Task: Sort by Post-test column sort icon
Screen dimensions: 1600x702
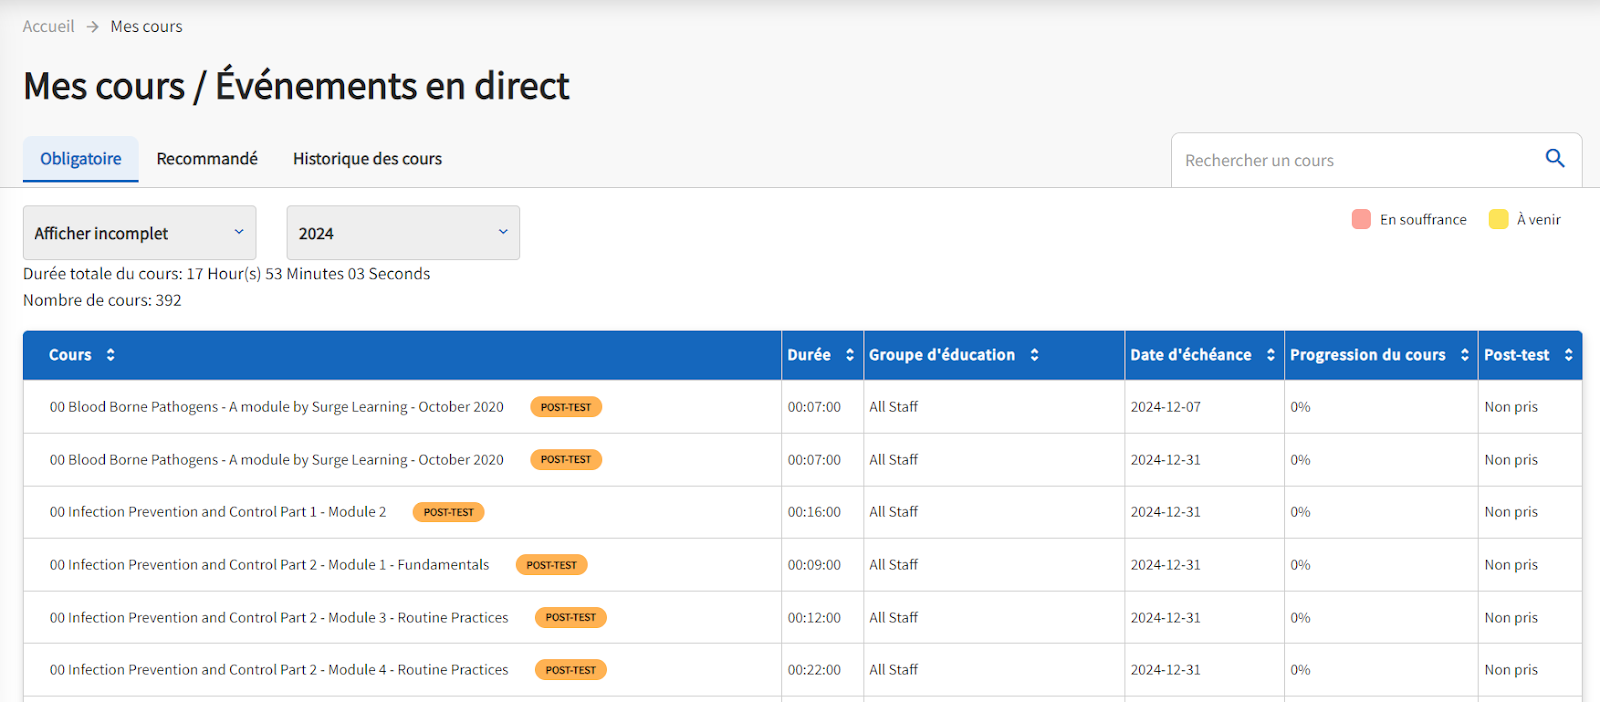Action: coord(1568,355)
